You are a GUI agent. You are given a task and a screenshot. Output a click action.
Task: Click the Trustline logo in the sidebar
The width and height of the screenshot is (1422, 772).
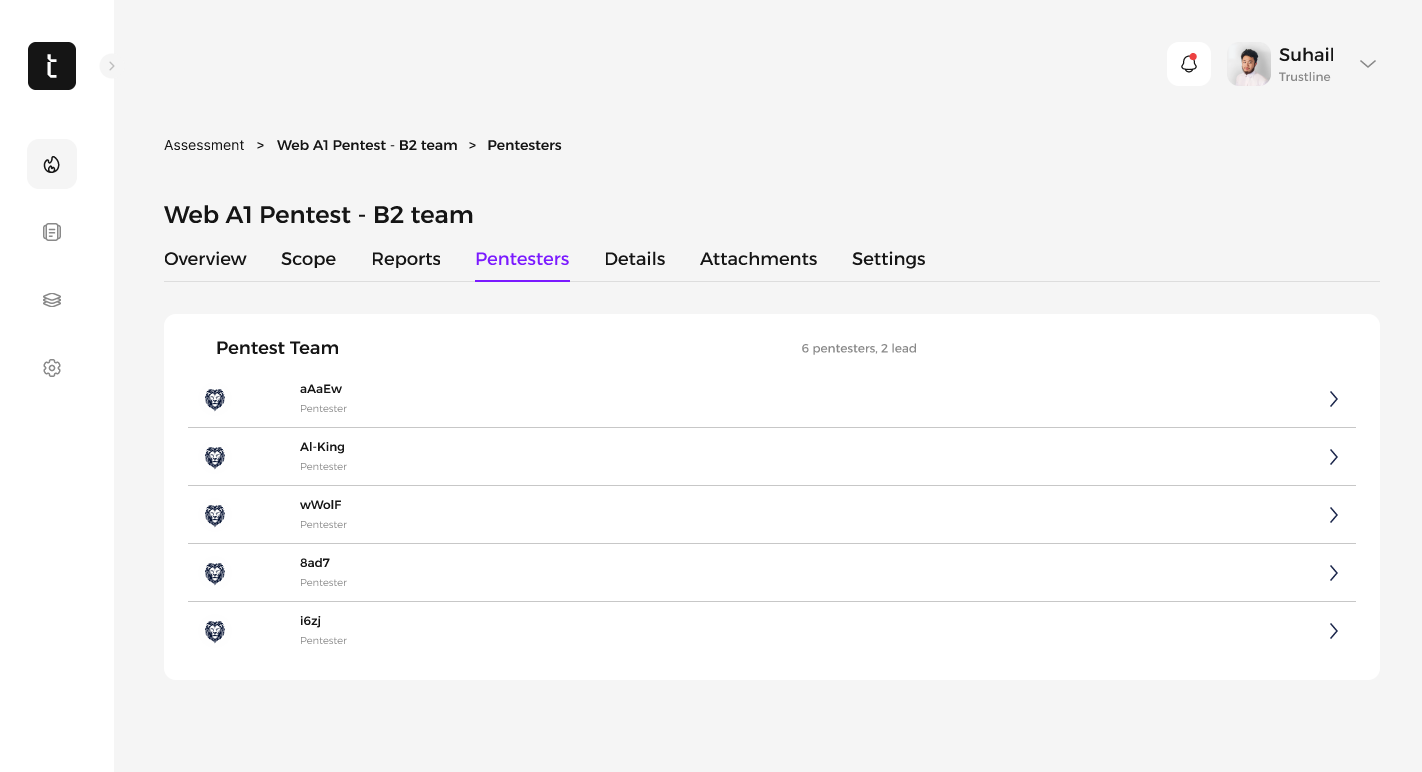point(52,66)
